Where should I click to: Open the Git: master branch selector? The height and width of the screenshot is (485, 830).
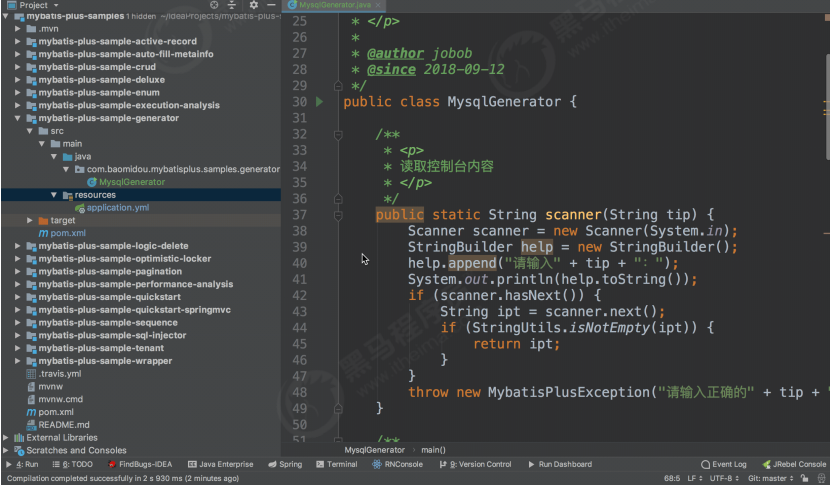click(770, 478)
